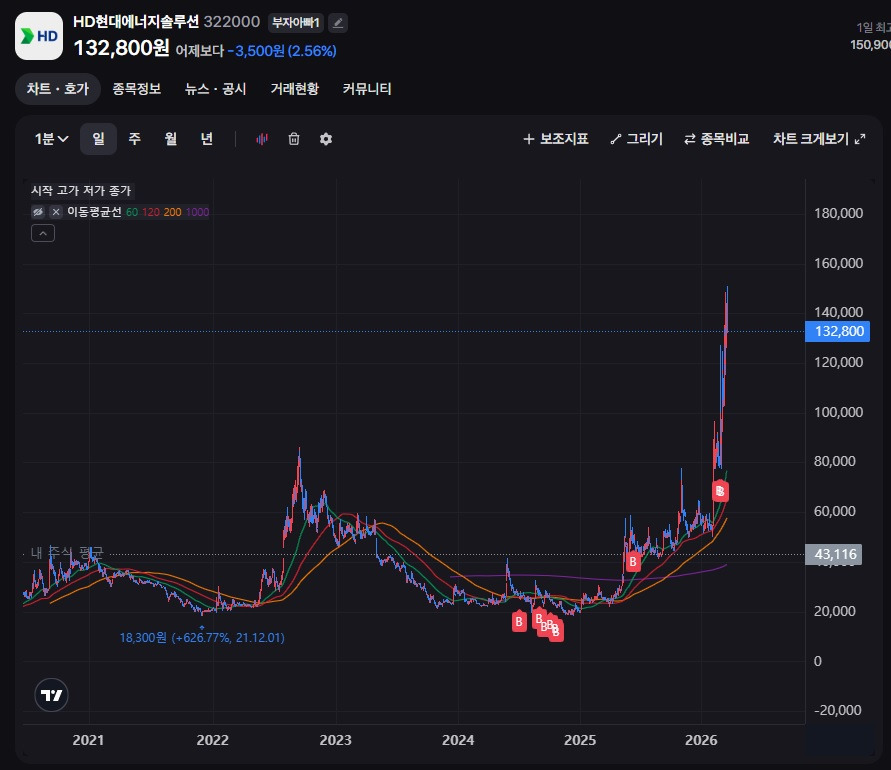
Task: Open the 1분 minute interval dropdown
Action: pos(51,139)
